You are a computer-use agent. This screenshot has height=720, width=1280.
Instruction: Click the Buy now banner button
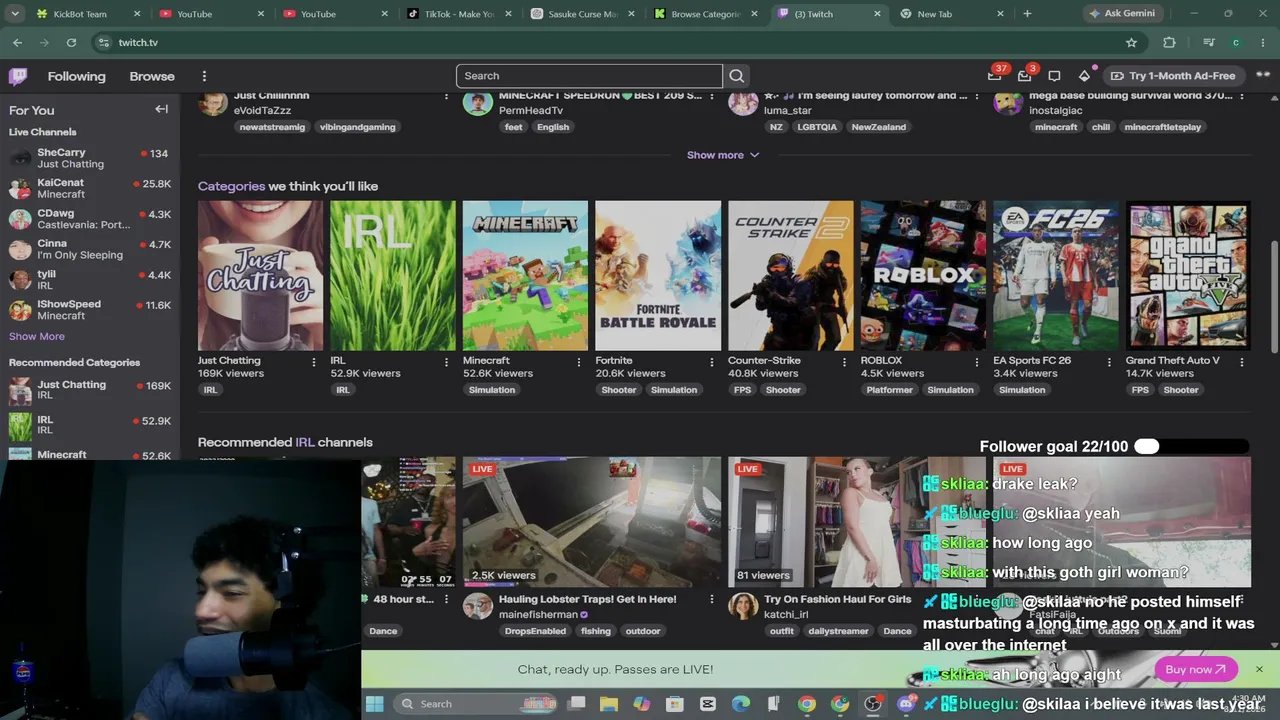coord(1195,670)
